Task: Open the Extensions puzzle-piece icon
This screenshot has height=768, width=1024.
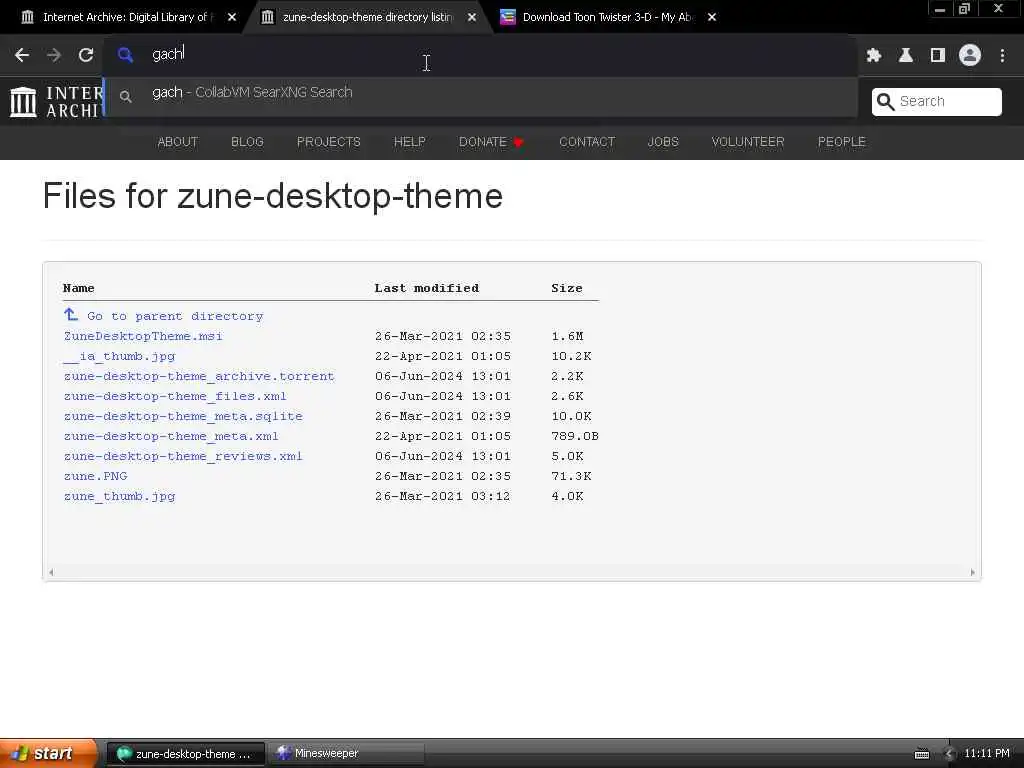Action: (874, 56)
